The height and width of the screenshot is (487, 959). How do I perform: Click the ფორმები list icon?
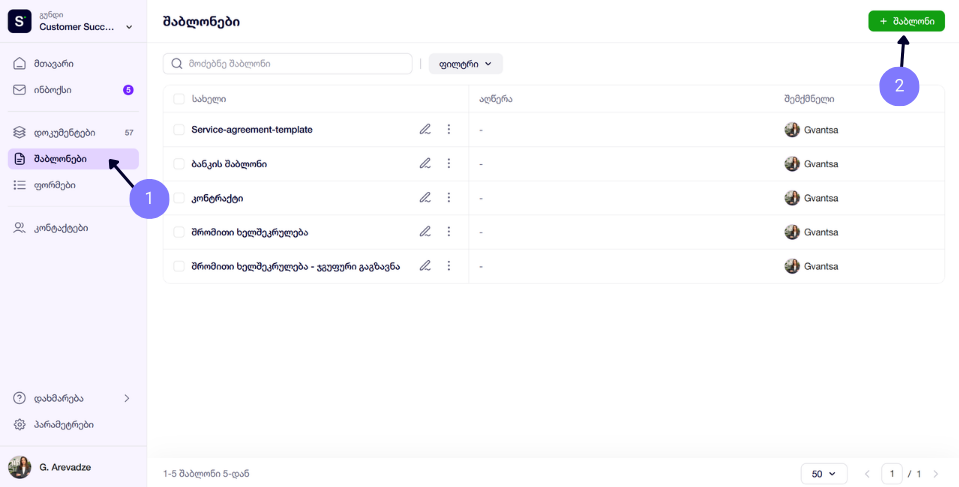20,185
